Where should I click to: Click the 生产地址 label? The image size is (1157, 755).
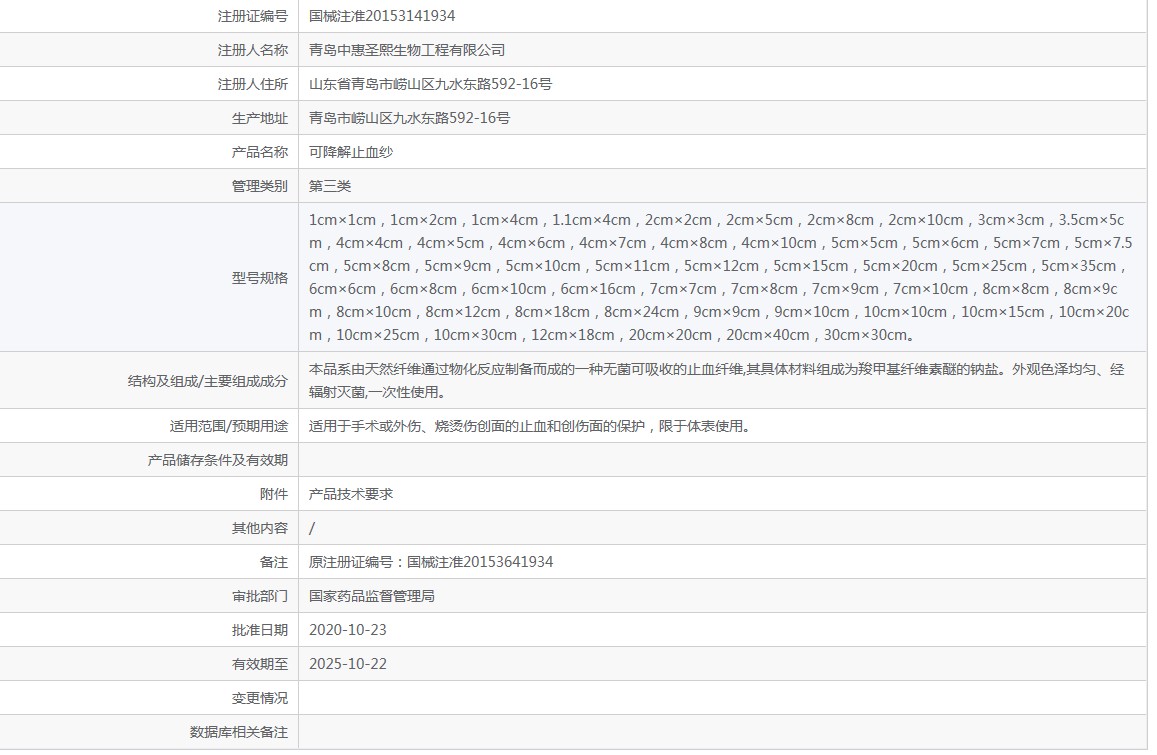tap(260, 117)
